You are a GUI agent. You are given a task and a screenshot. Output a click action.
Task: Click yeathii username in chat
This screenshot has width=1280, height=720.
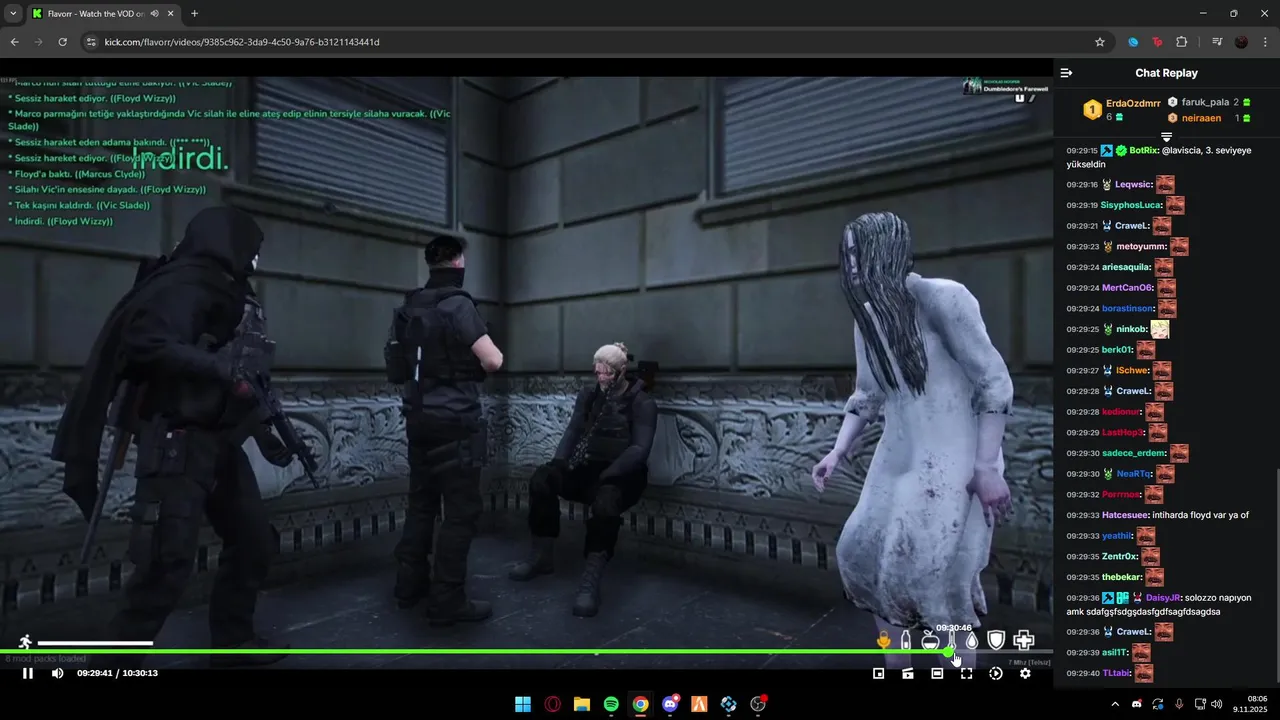[1118, 536]
